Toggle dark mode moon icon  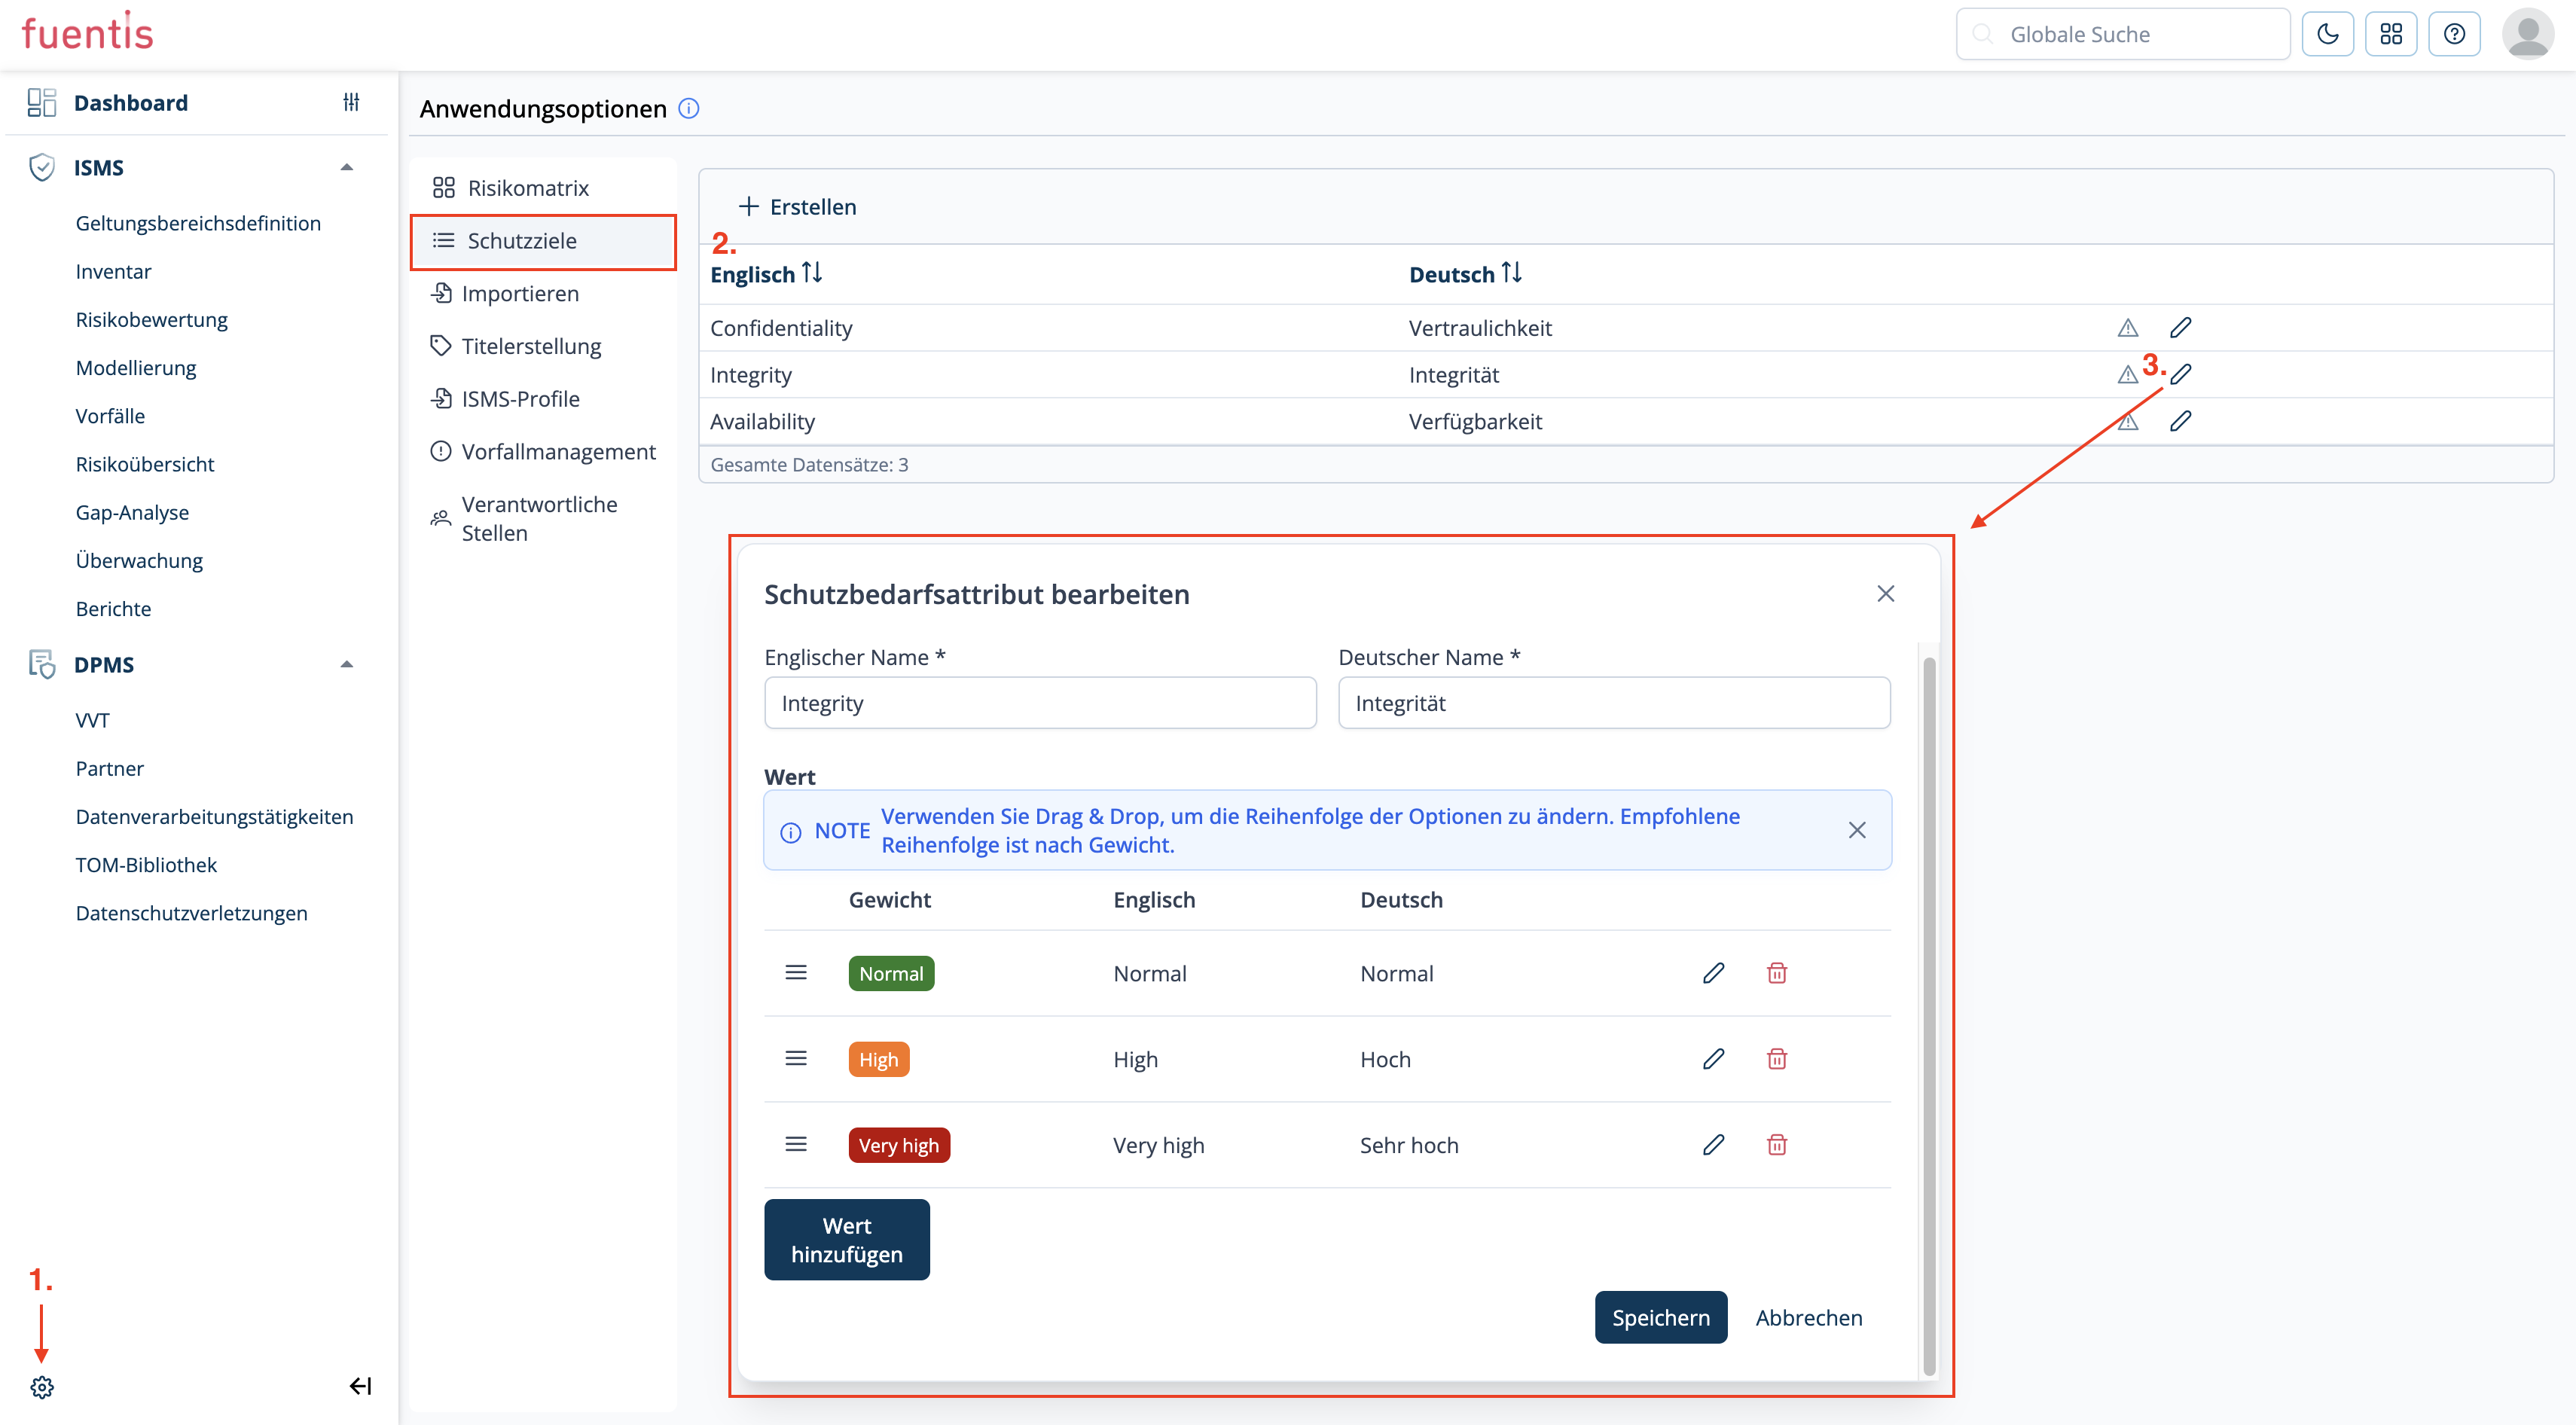[2327, 35]
